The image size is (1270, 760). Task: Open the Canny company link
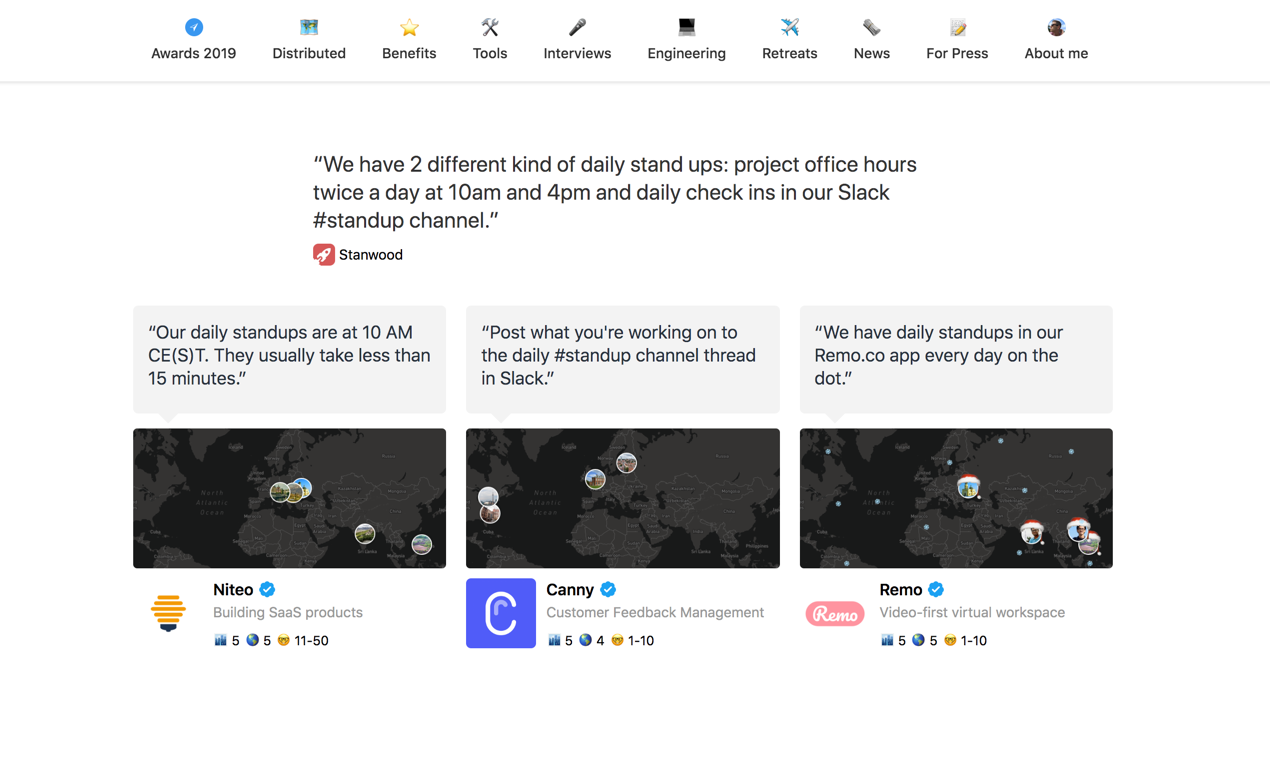pos(570,590)
